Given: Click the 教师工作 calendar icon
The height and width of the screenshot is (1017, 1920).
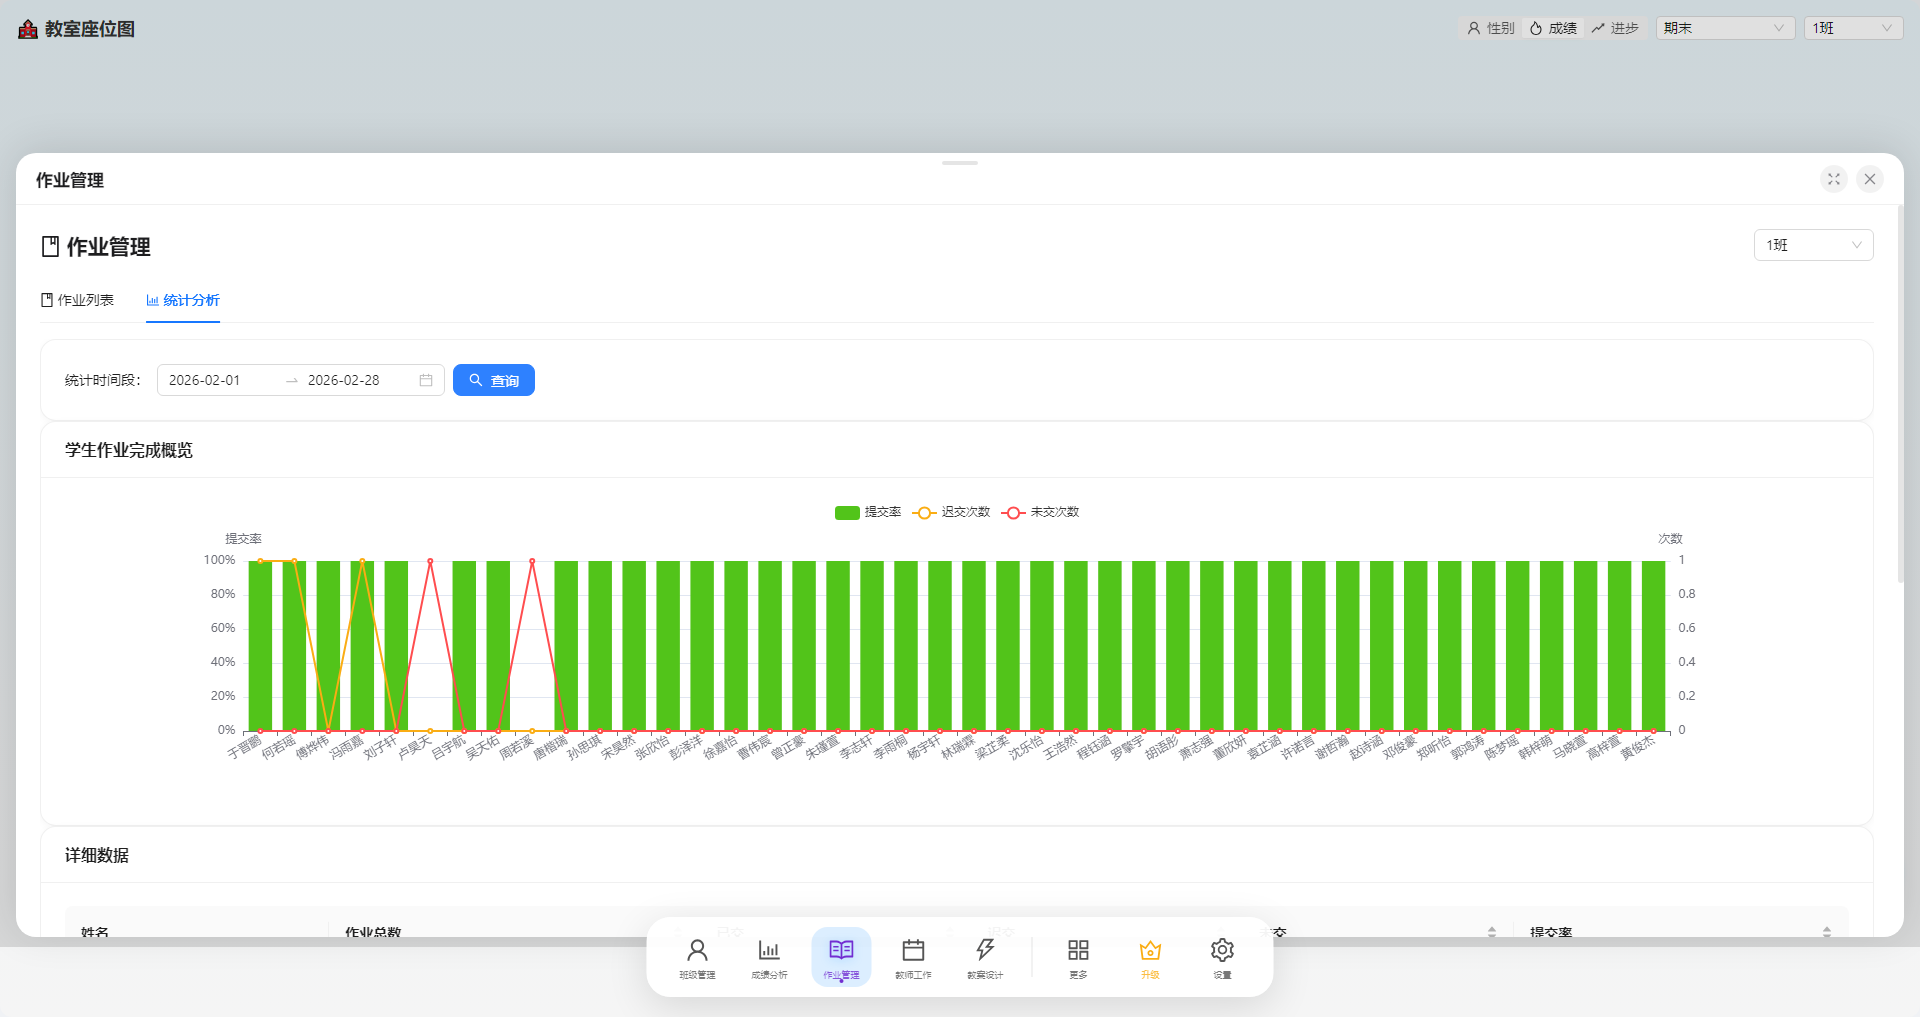Looking at the screenshot, I should click(x=913, y=957).
